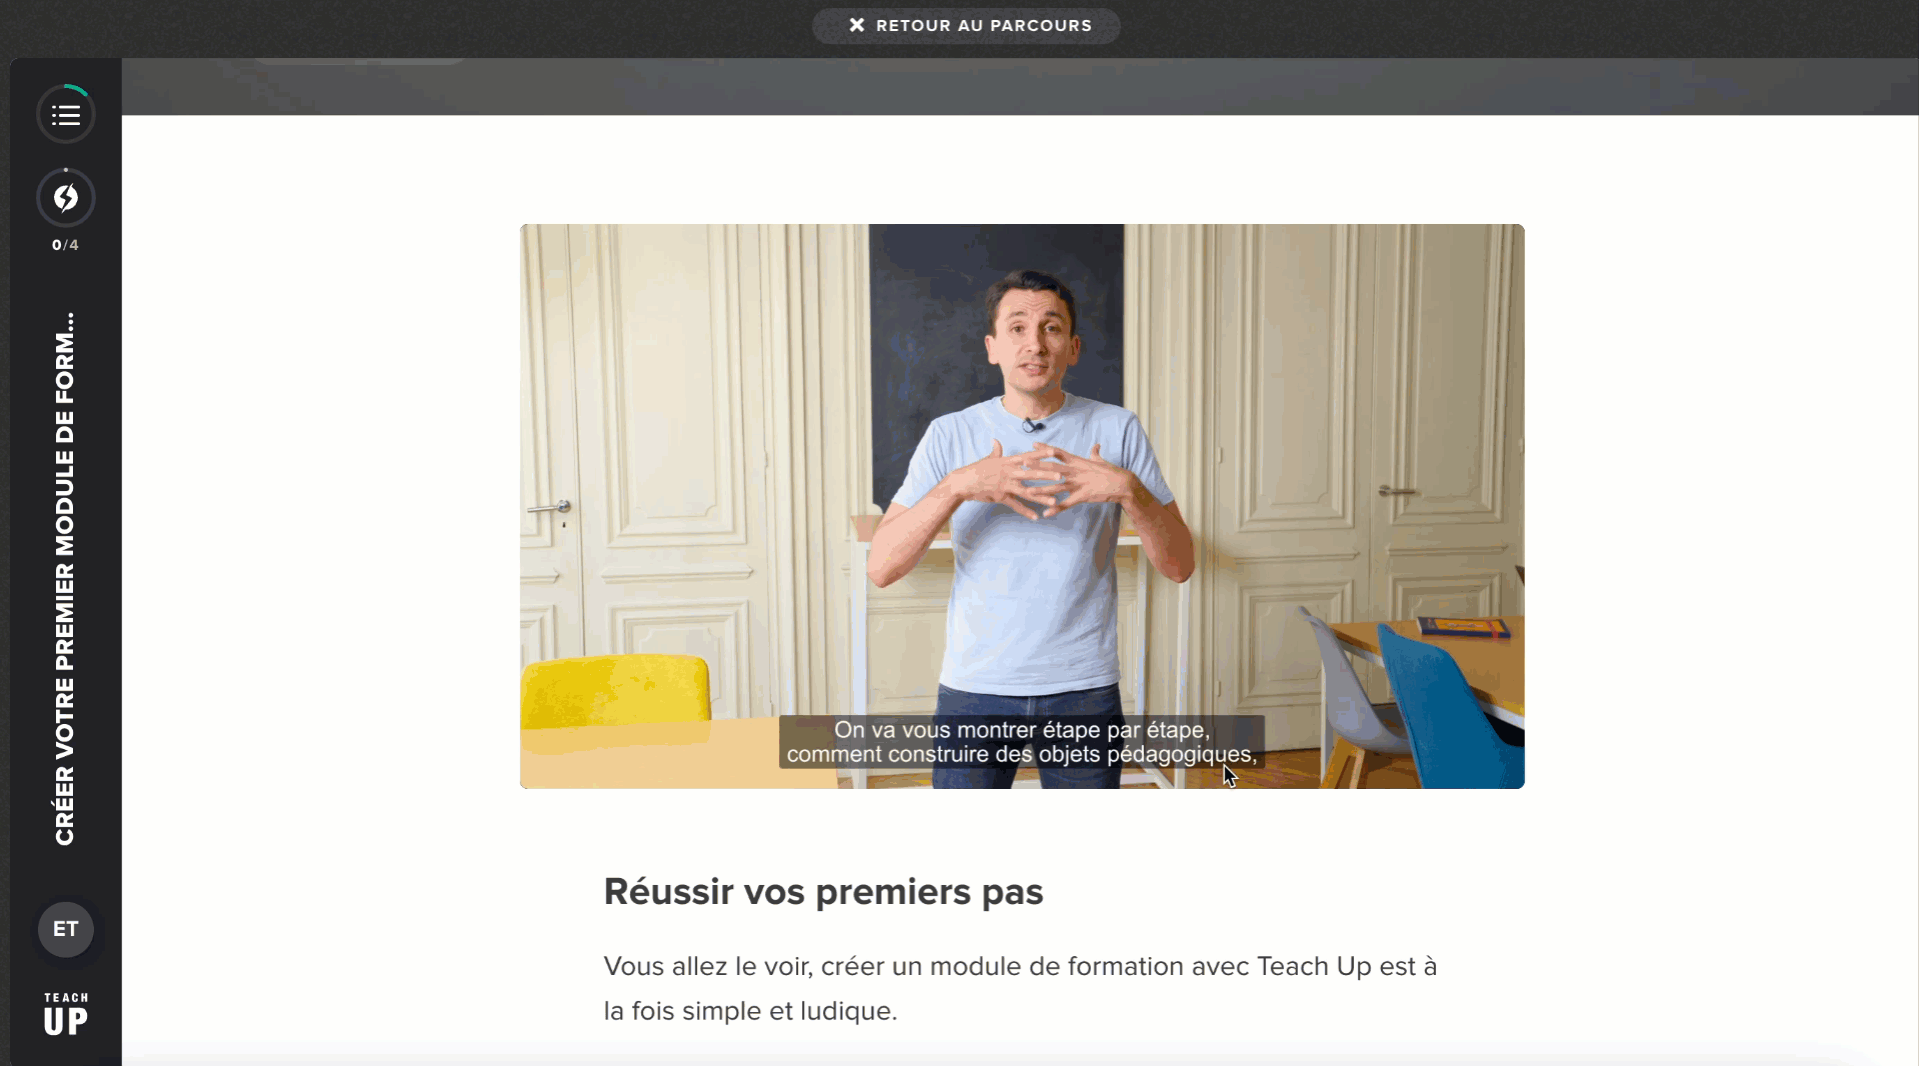Click the gray banner above the content
The image size is (1919, 1066).
point(1020,86)
